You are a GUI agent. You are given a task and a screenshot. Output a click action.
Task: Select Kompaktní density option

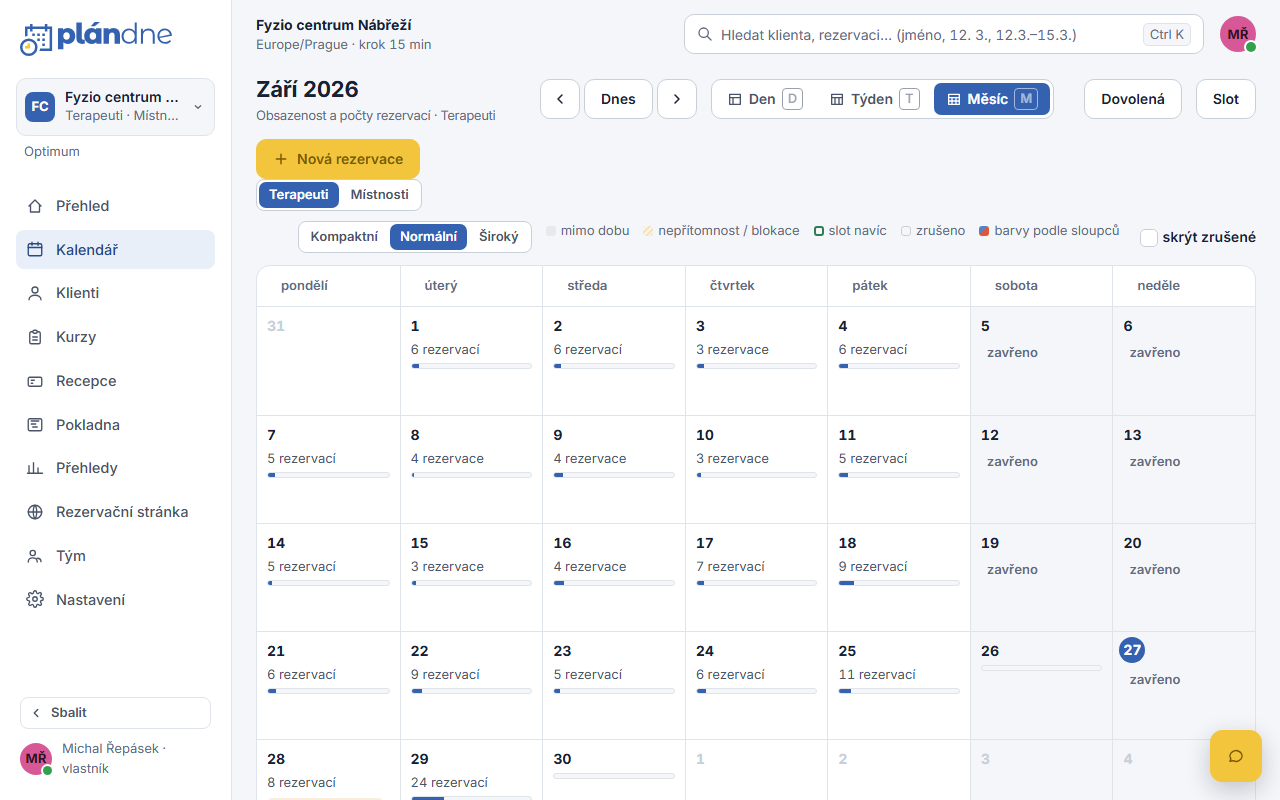[344, 237]
